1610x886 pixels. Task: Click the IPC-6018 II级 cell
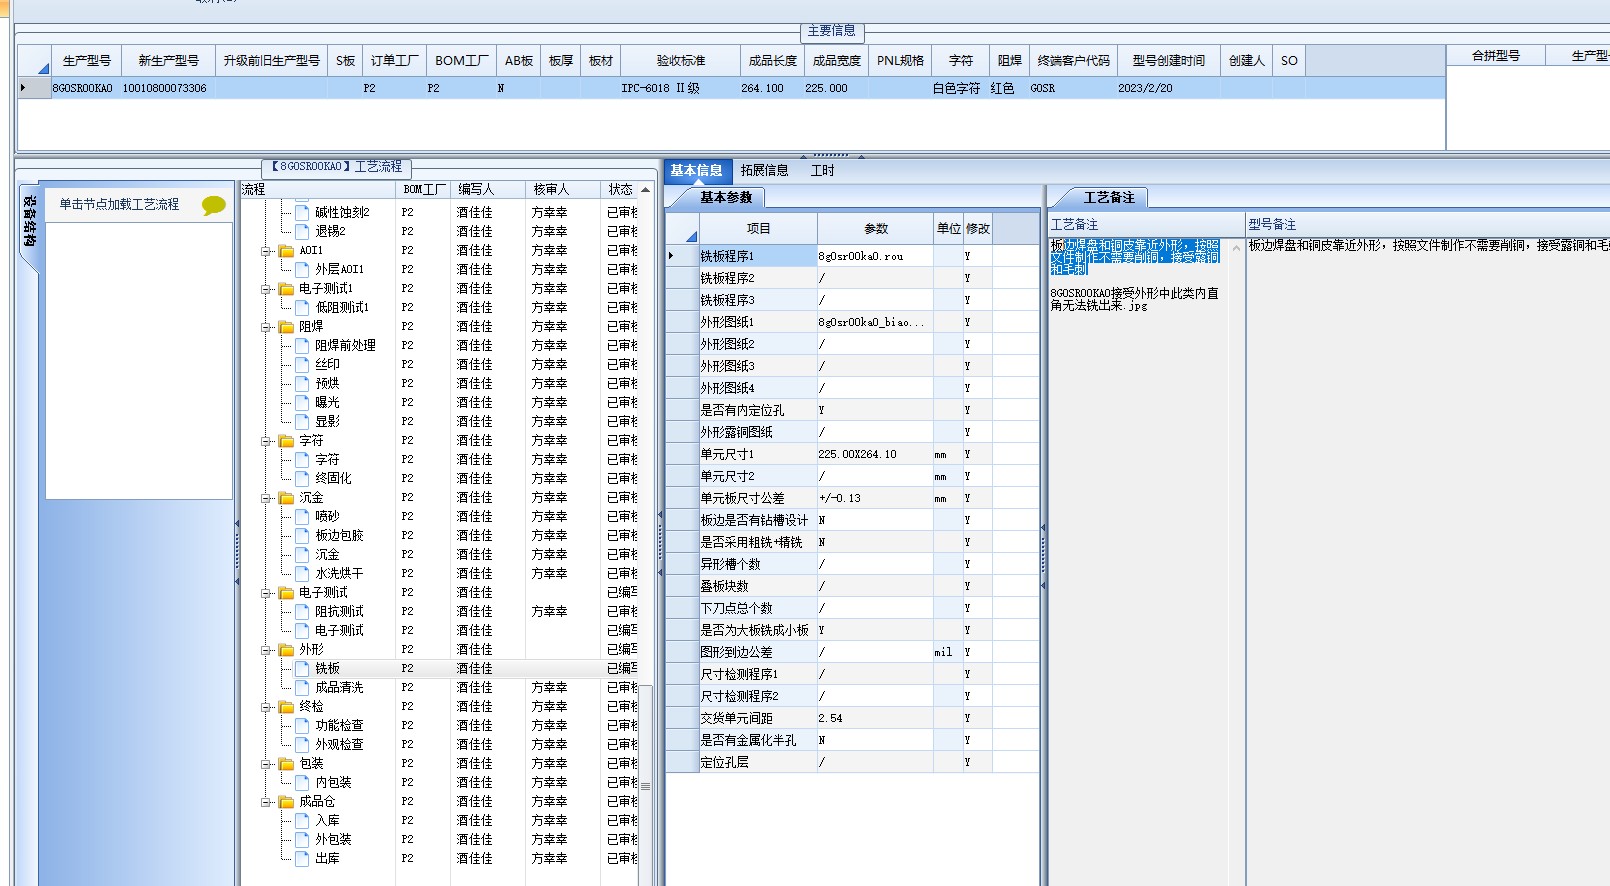pos(680,88)
